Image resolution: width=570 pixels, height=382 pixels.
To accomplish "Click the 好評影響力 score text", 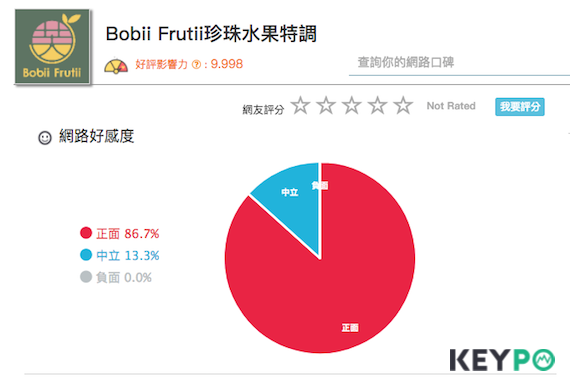I will (189, 64).
